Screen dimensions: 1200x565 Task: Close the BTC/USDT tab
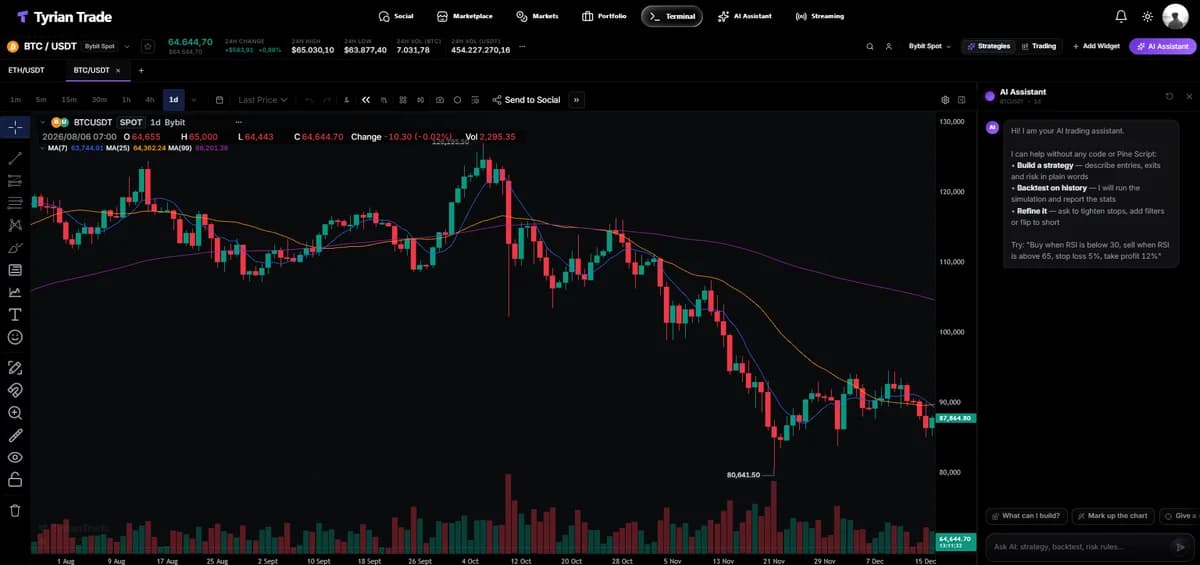coord(118,70)
